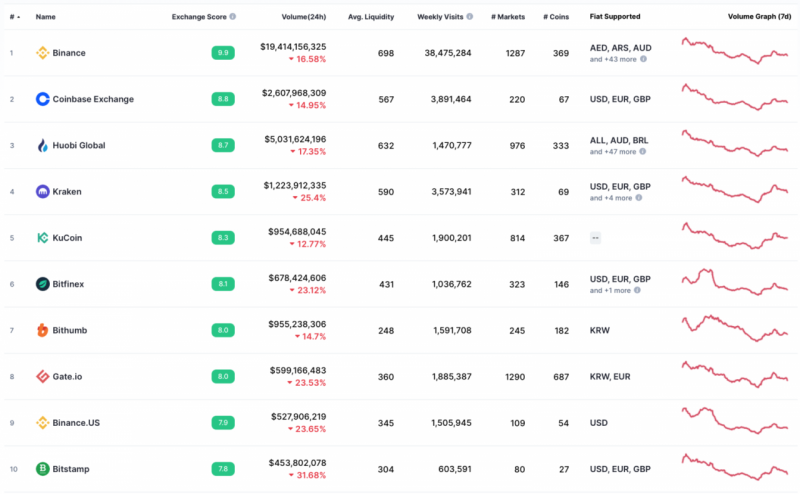Click Binance weekly visits 38,475,284
Image resolution: width=800 pixels, height=494 pixels.
tap(448, 53)
